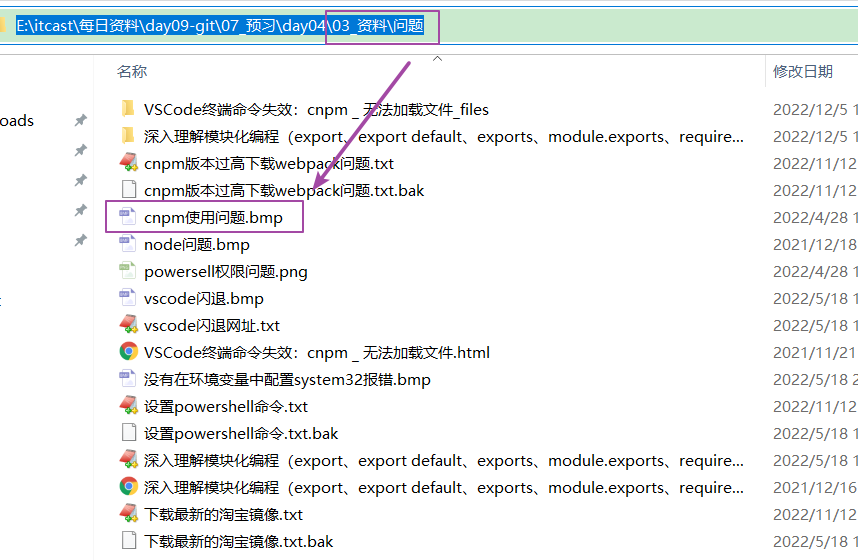858x560 pixels.
Task: Click icon of 设置powershell命令.txt.bak file
Action: click(x=127, y=433)
